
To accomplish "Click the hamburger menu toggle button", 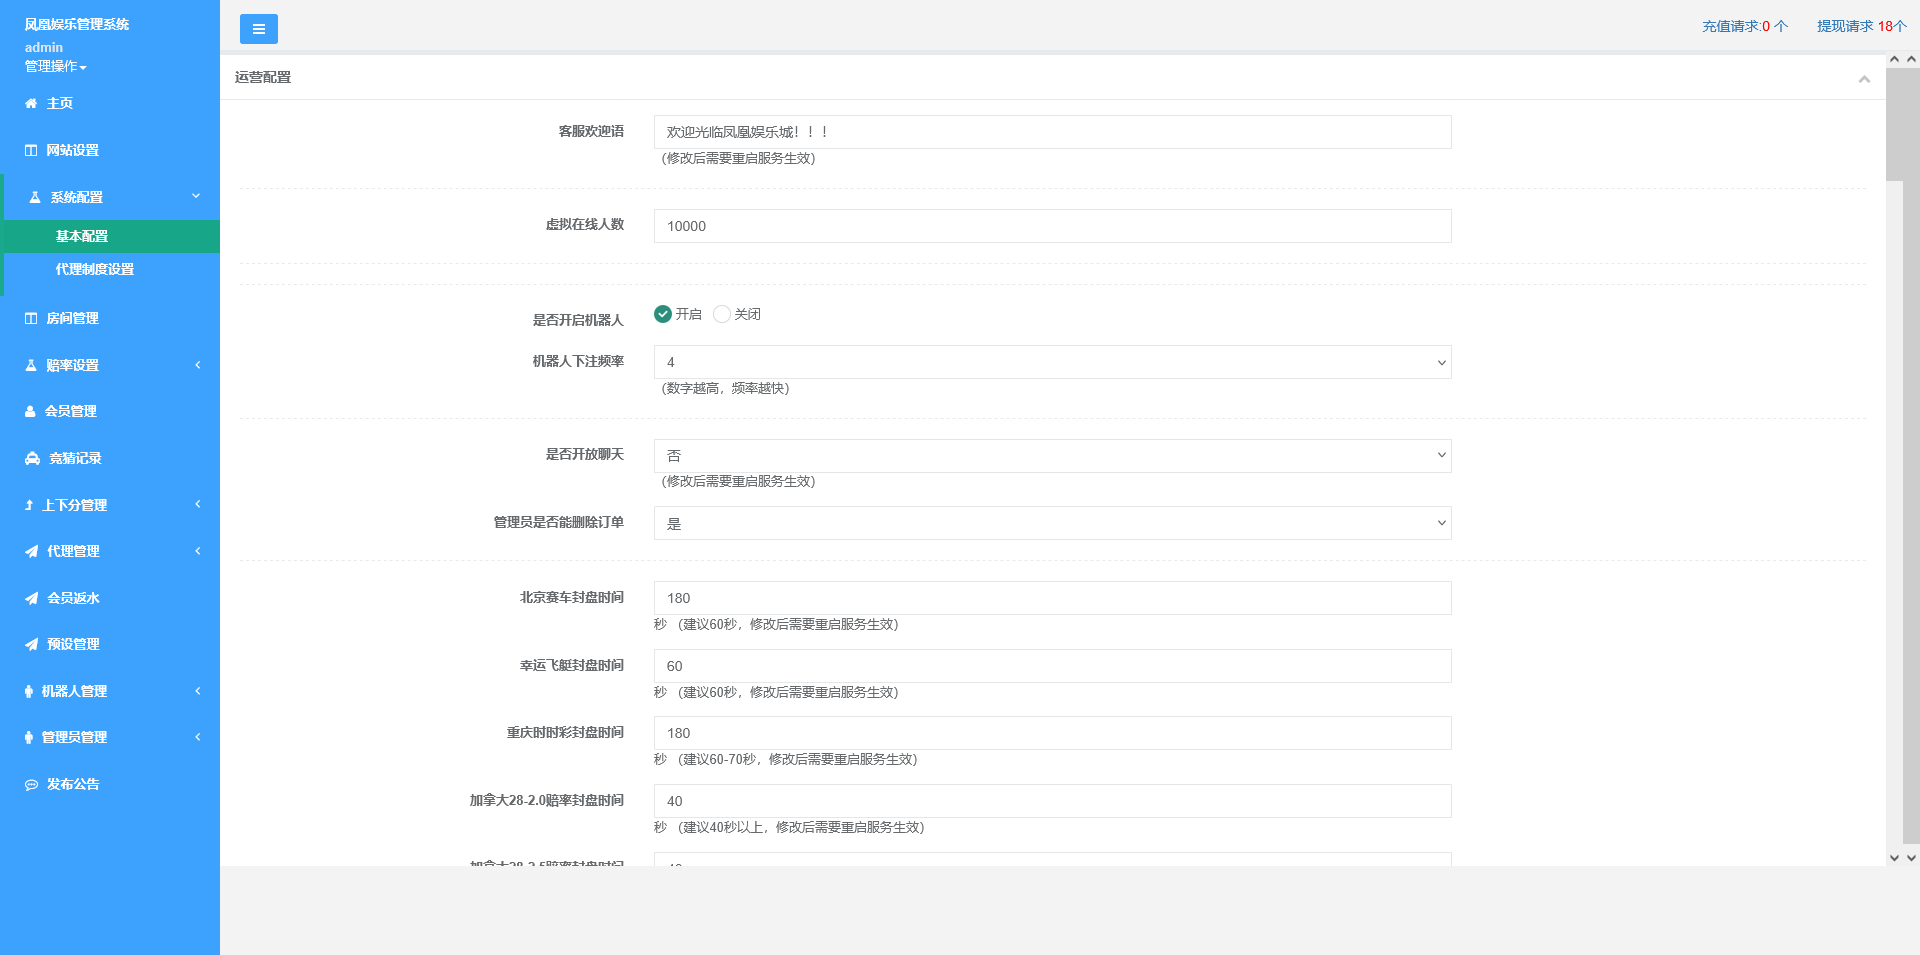I will click(258, 29).
